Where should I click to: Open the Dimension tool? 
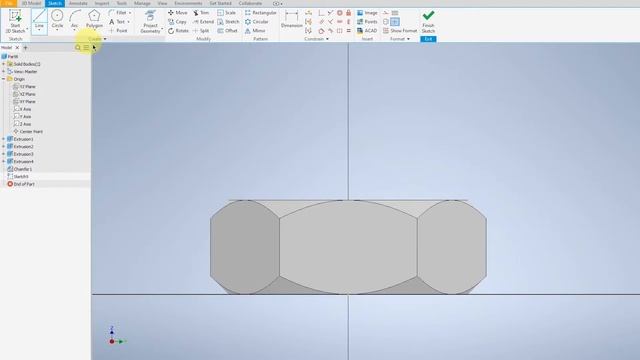click(x=292, y=20)
